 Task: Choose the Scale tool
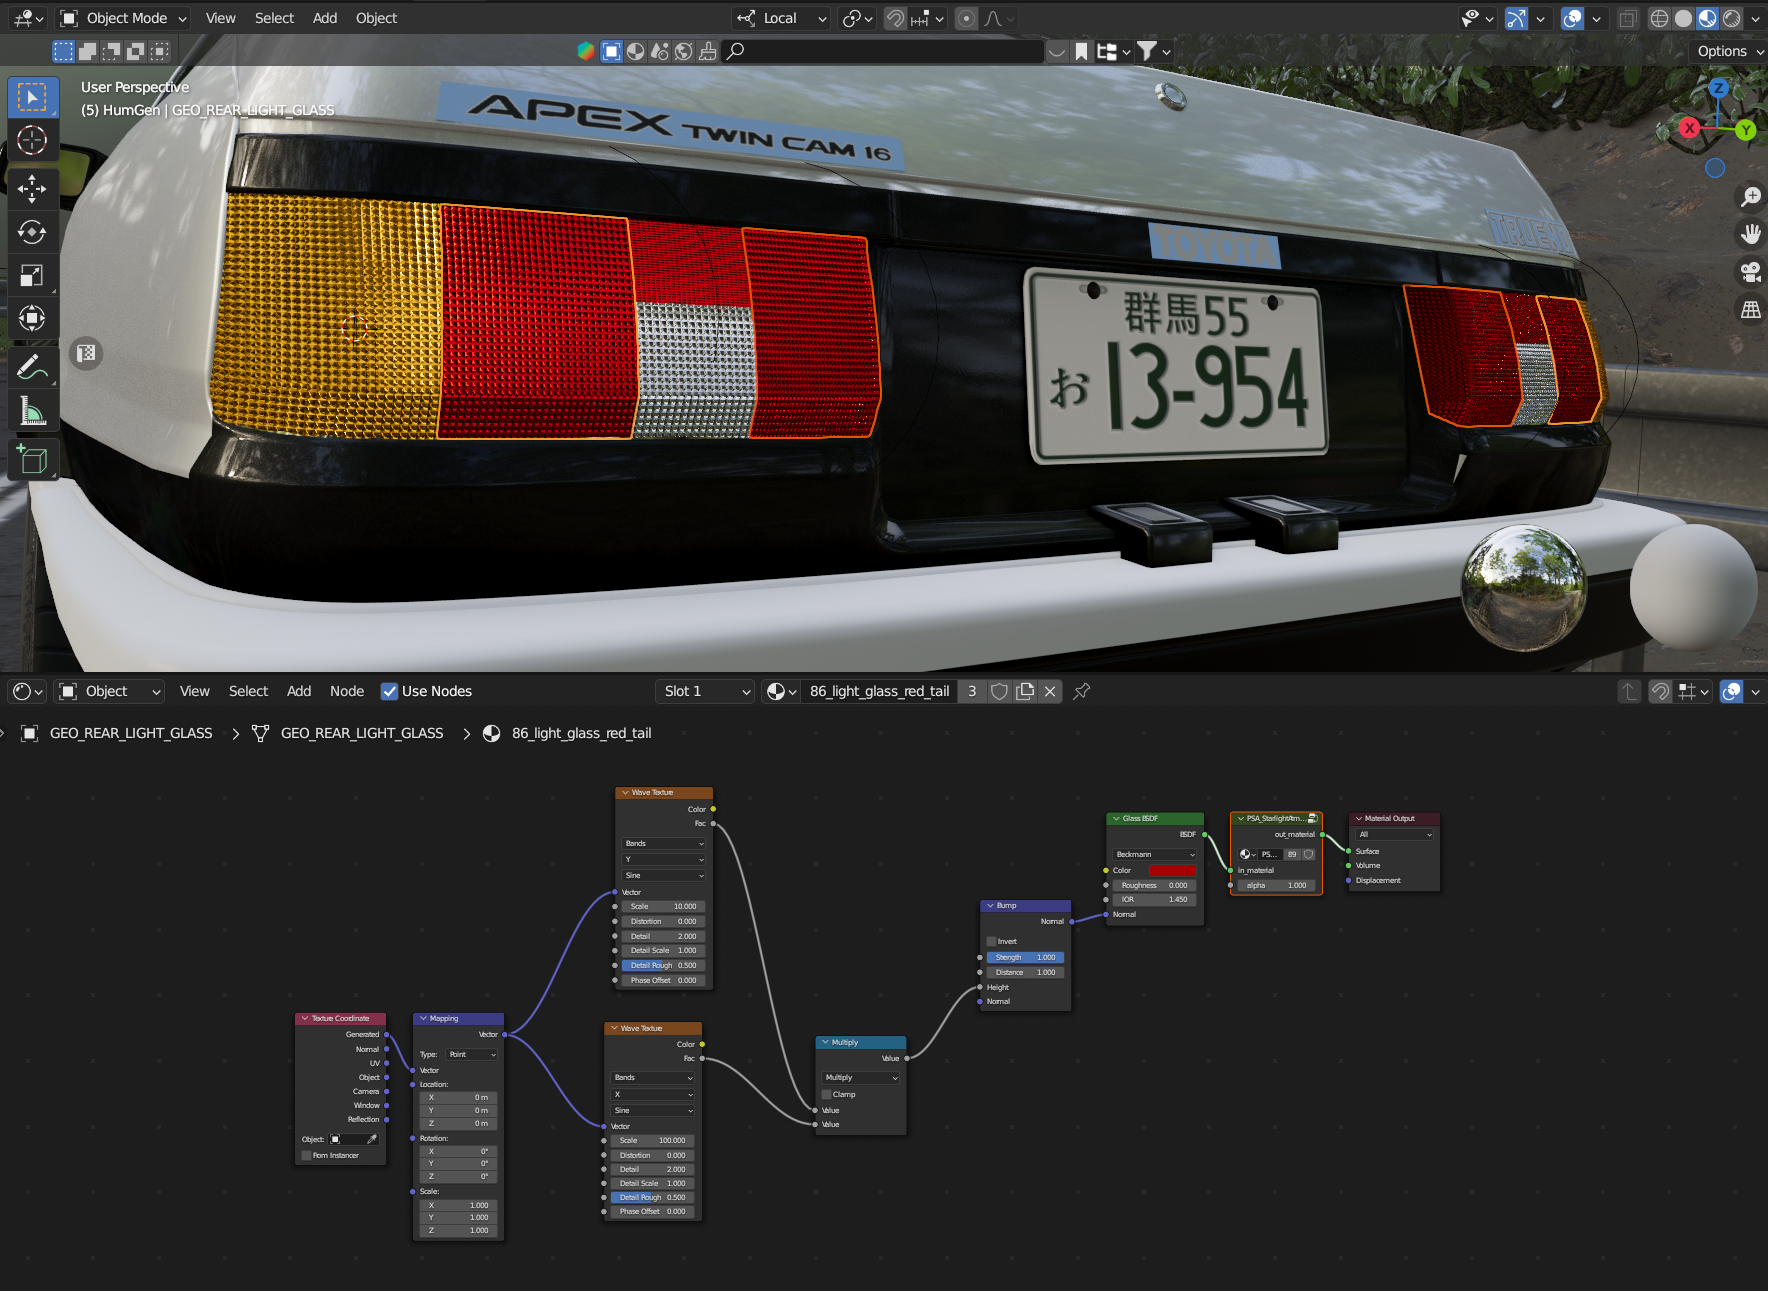(32, 275)
